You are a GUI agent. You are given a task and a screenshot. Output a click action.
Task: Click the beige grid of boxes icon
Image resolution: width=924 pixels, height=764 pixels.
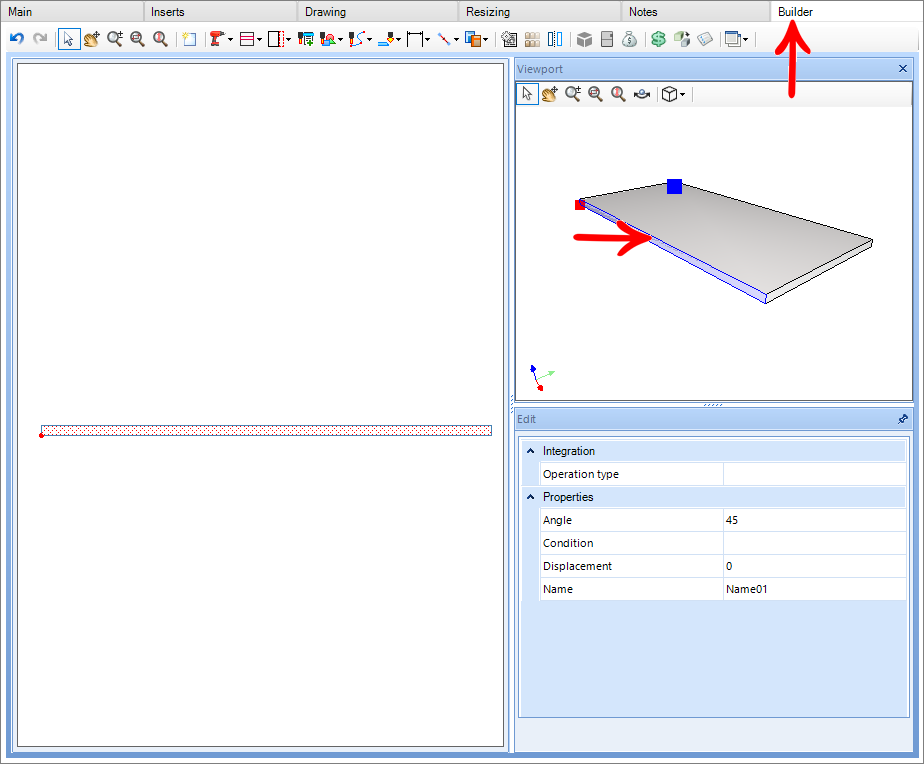pos(532,39)
